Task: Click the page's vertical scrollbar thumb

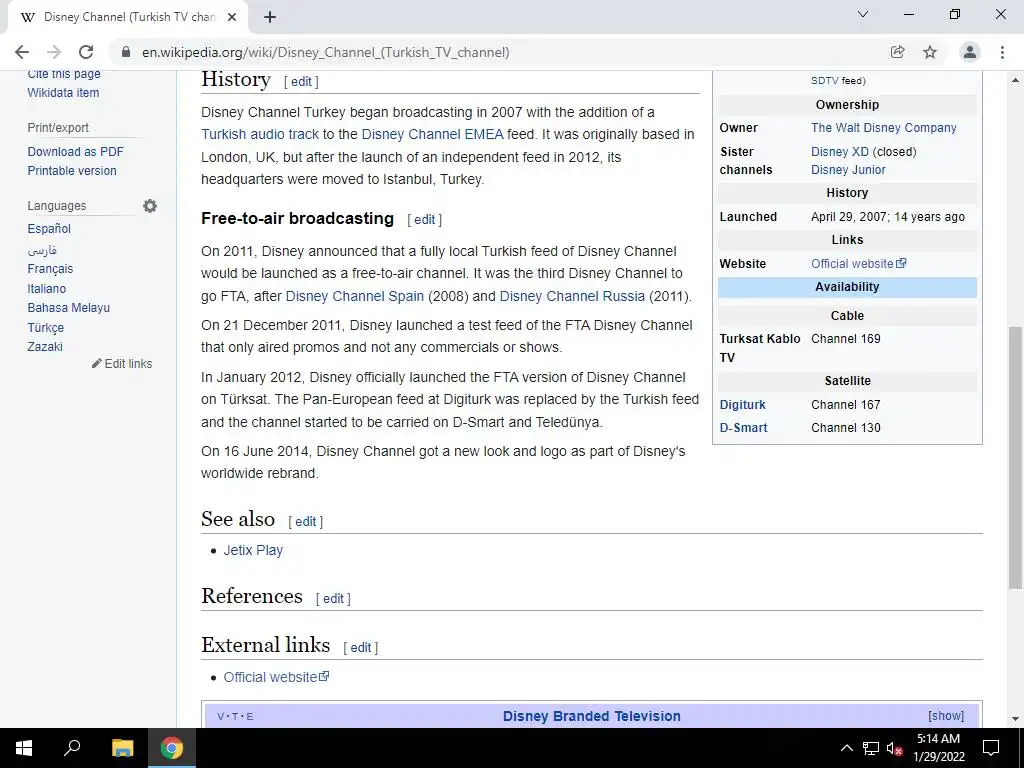Action: (1016, 457)
